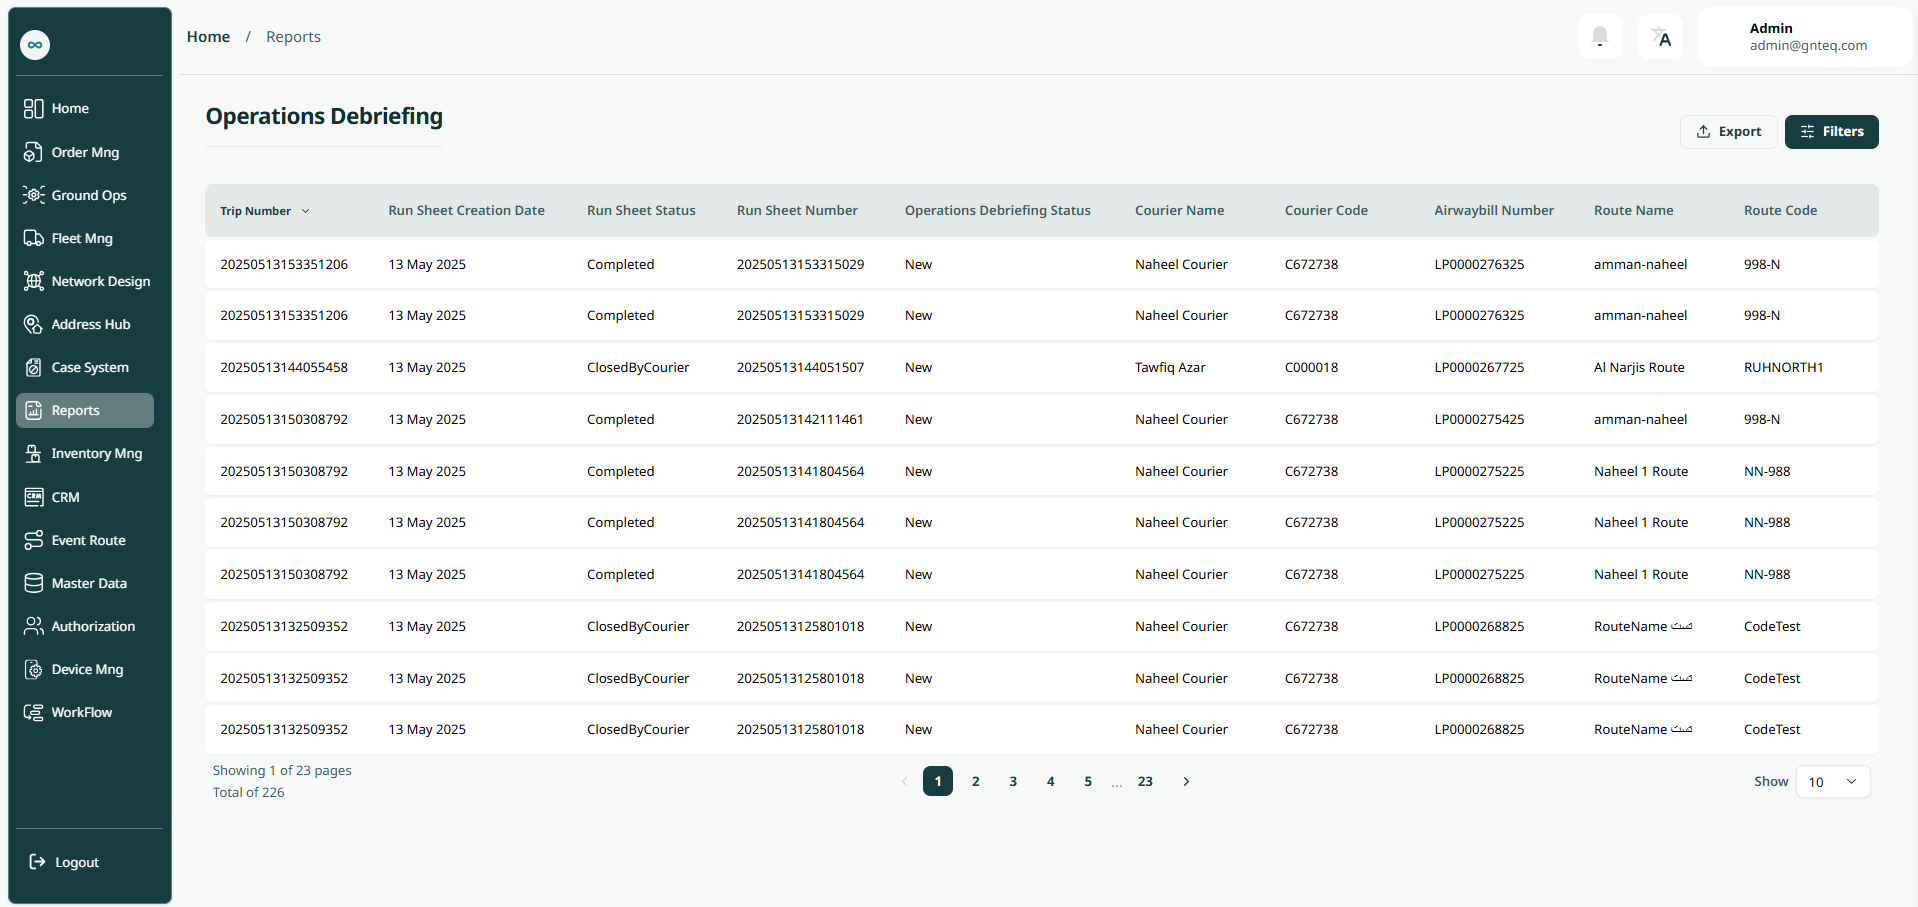Viewport: 1918px width, 907px height.
Task: Open Fleet Mng truck icon
Action: 34,238
